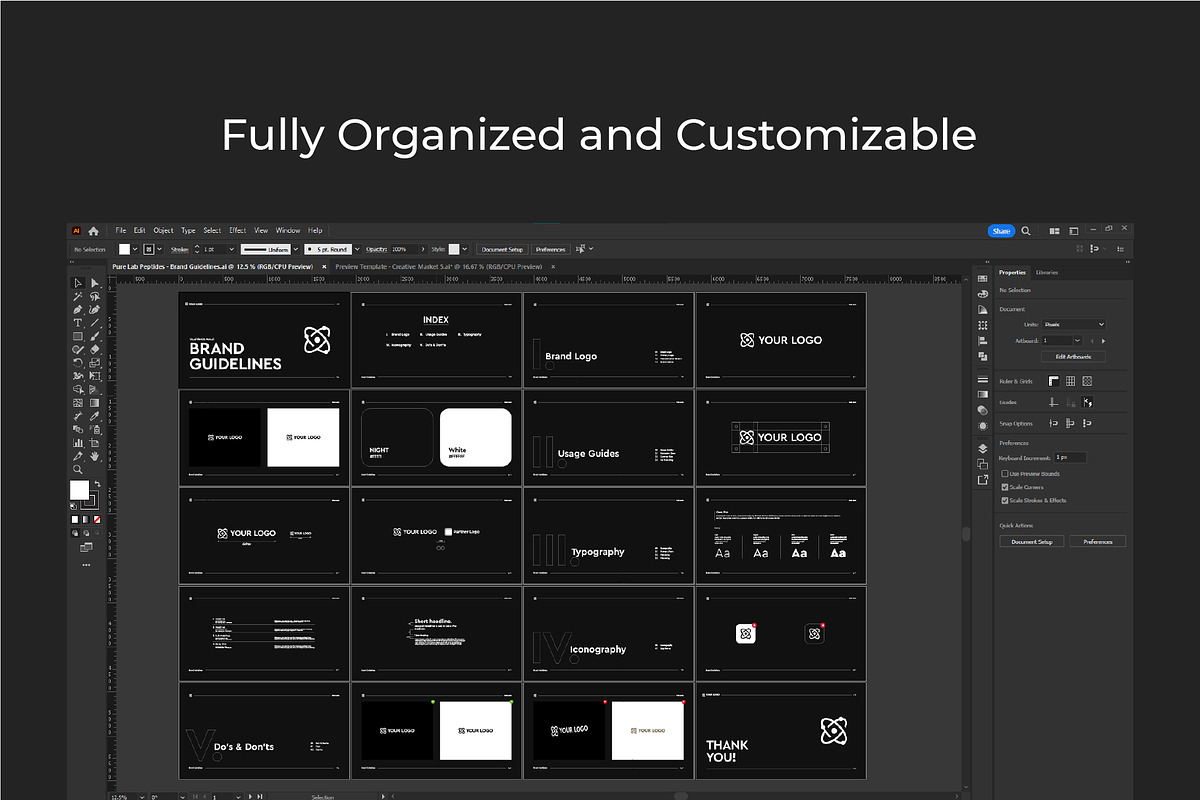
Task: Click Preferences in Quick Actions
Action: [x=1097, y=541]
